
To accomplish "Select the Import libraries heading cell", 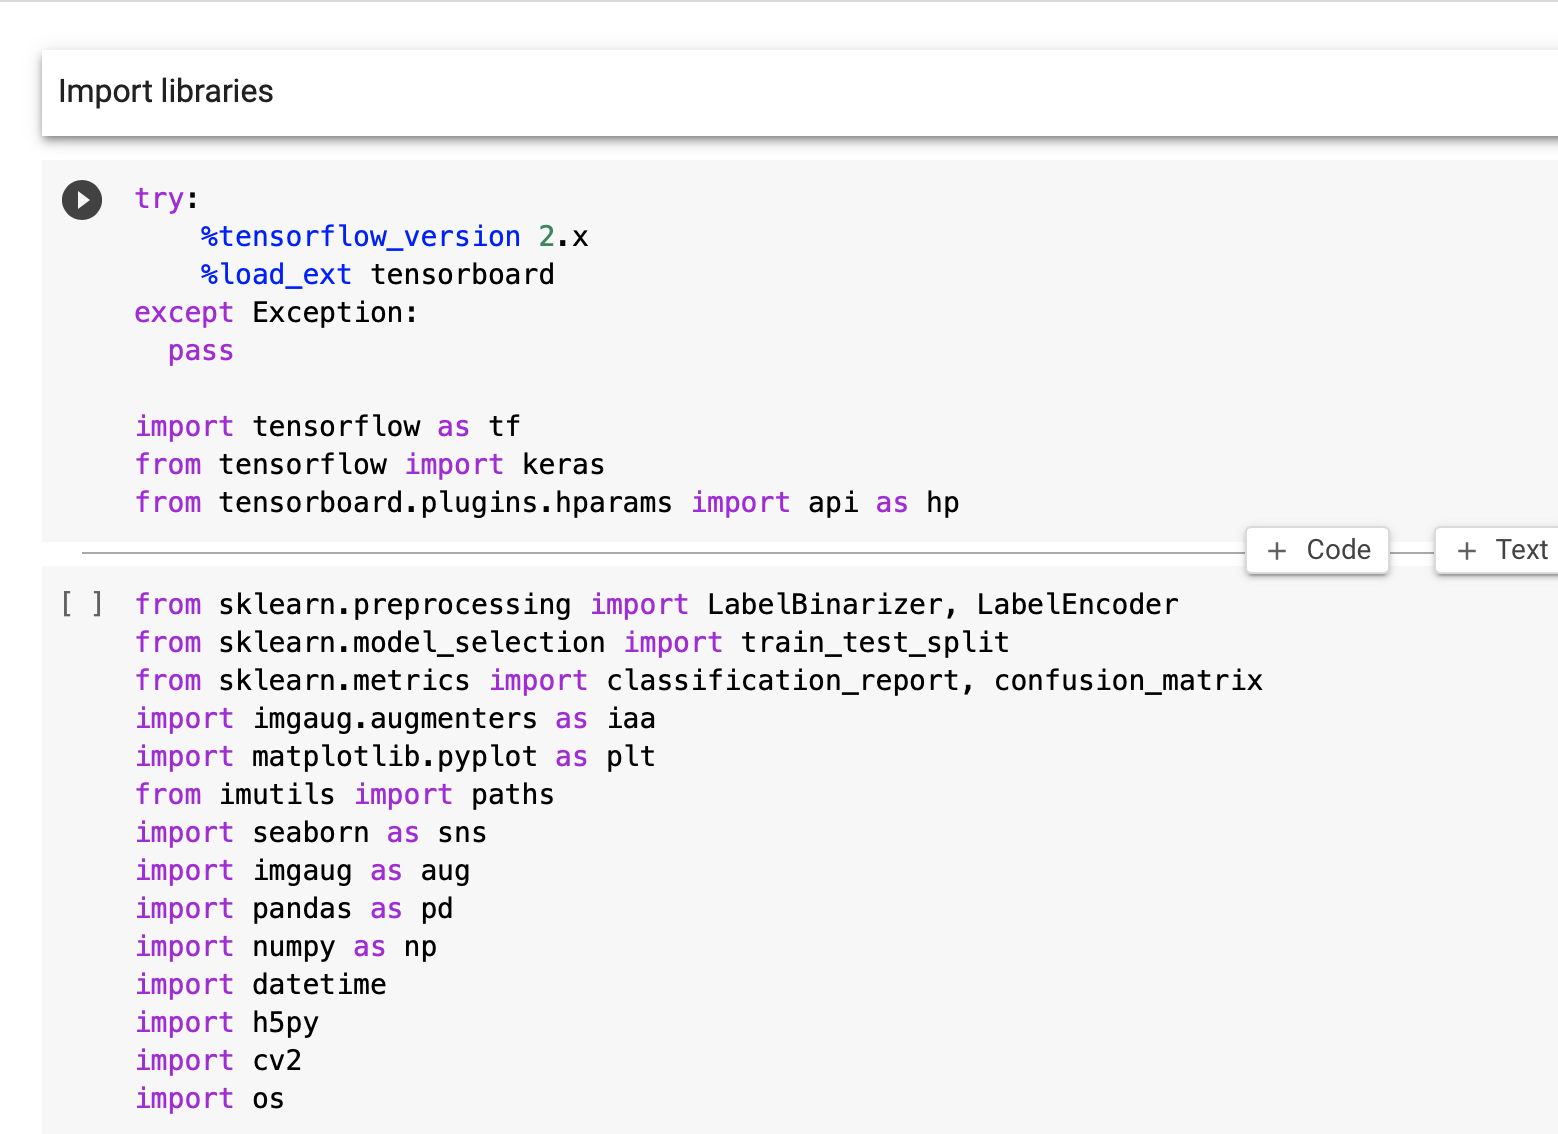I will tap(800, 92).
